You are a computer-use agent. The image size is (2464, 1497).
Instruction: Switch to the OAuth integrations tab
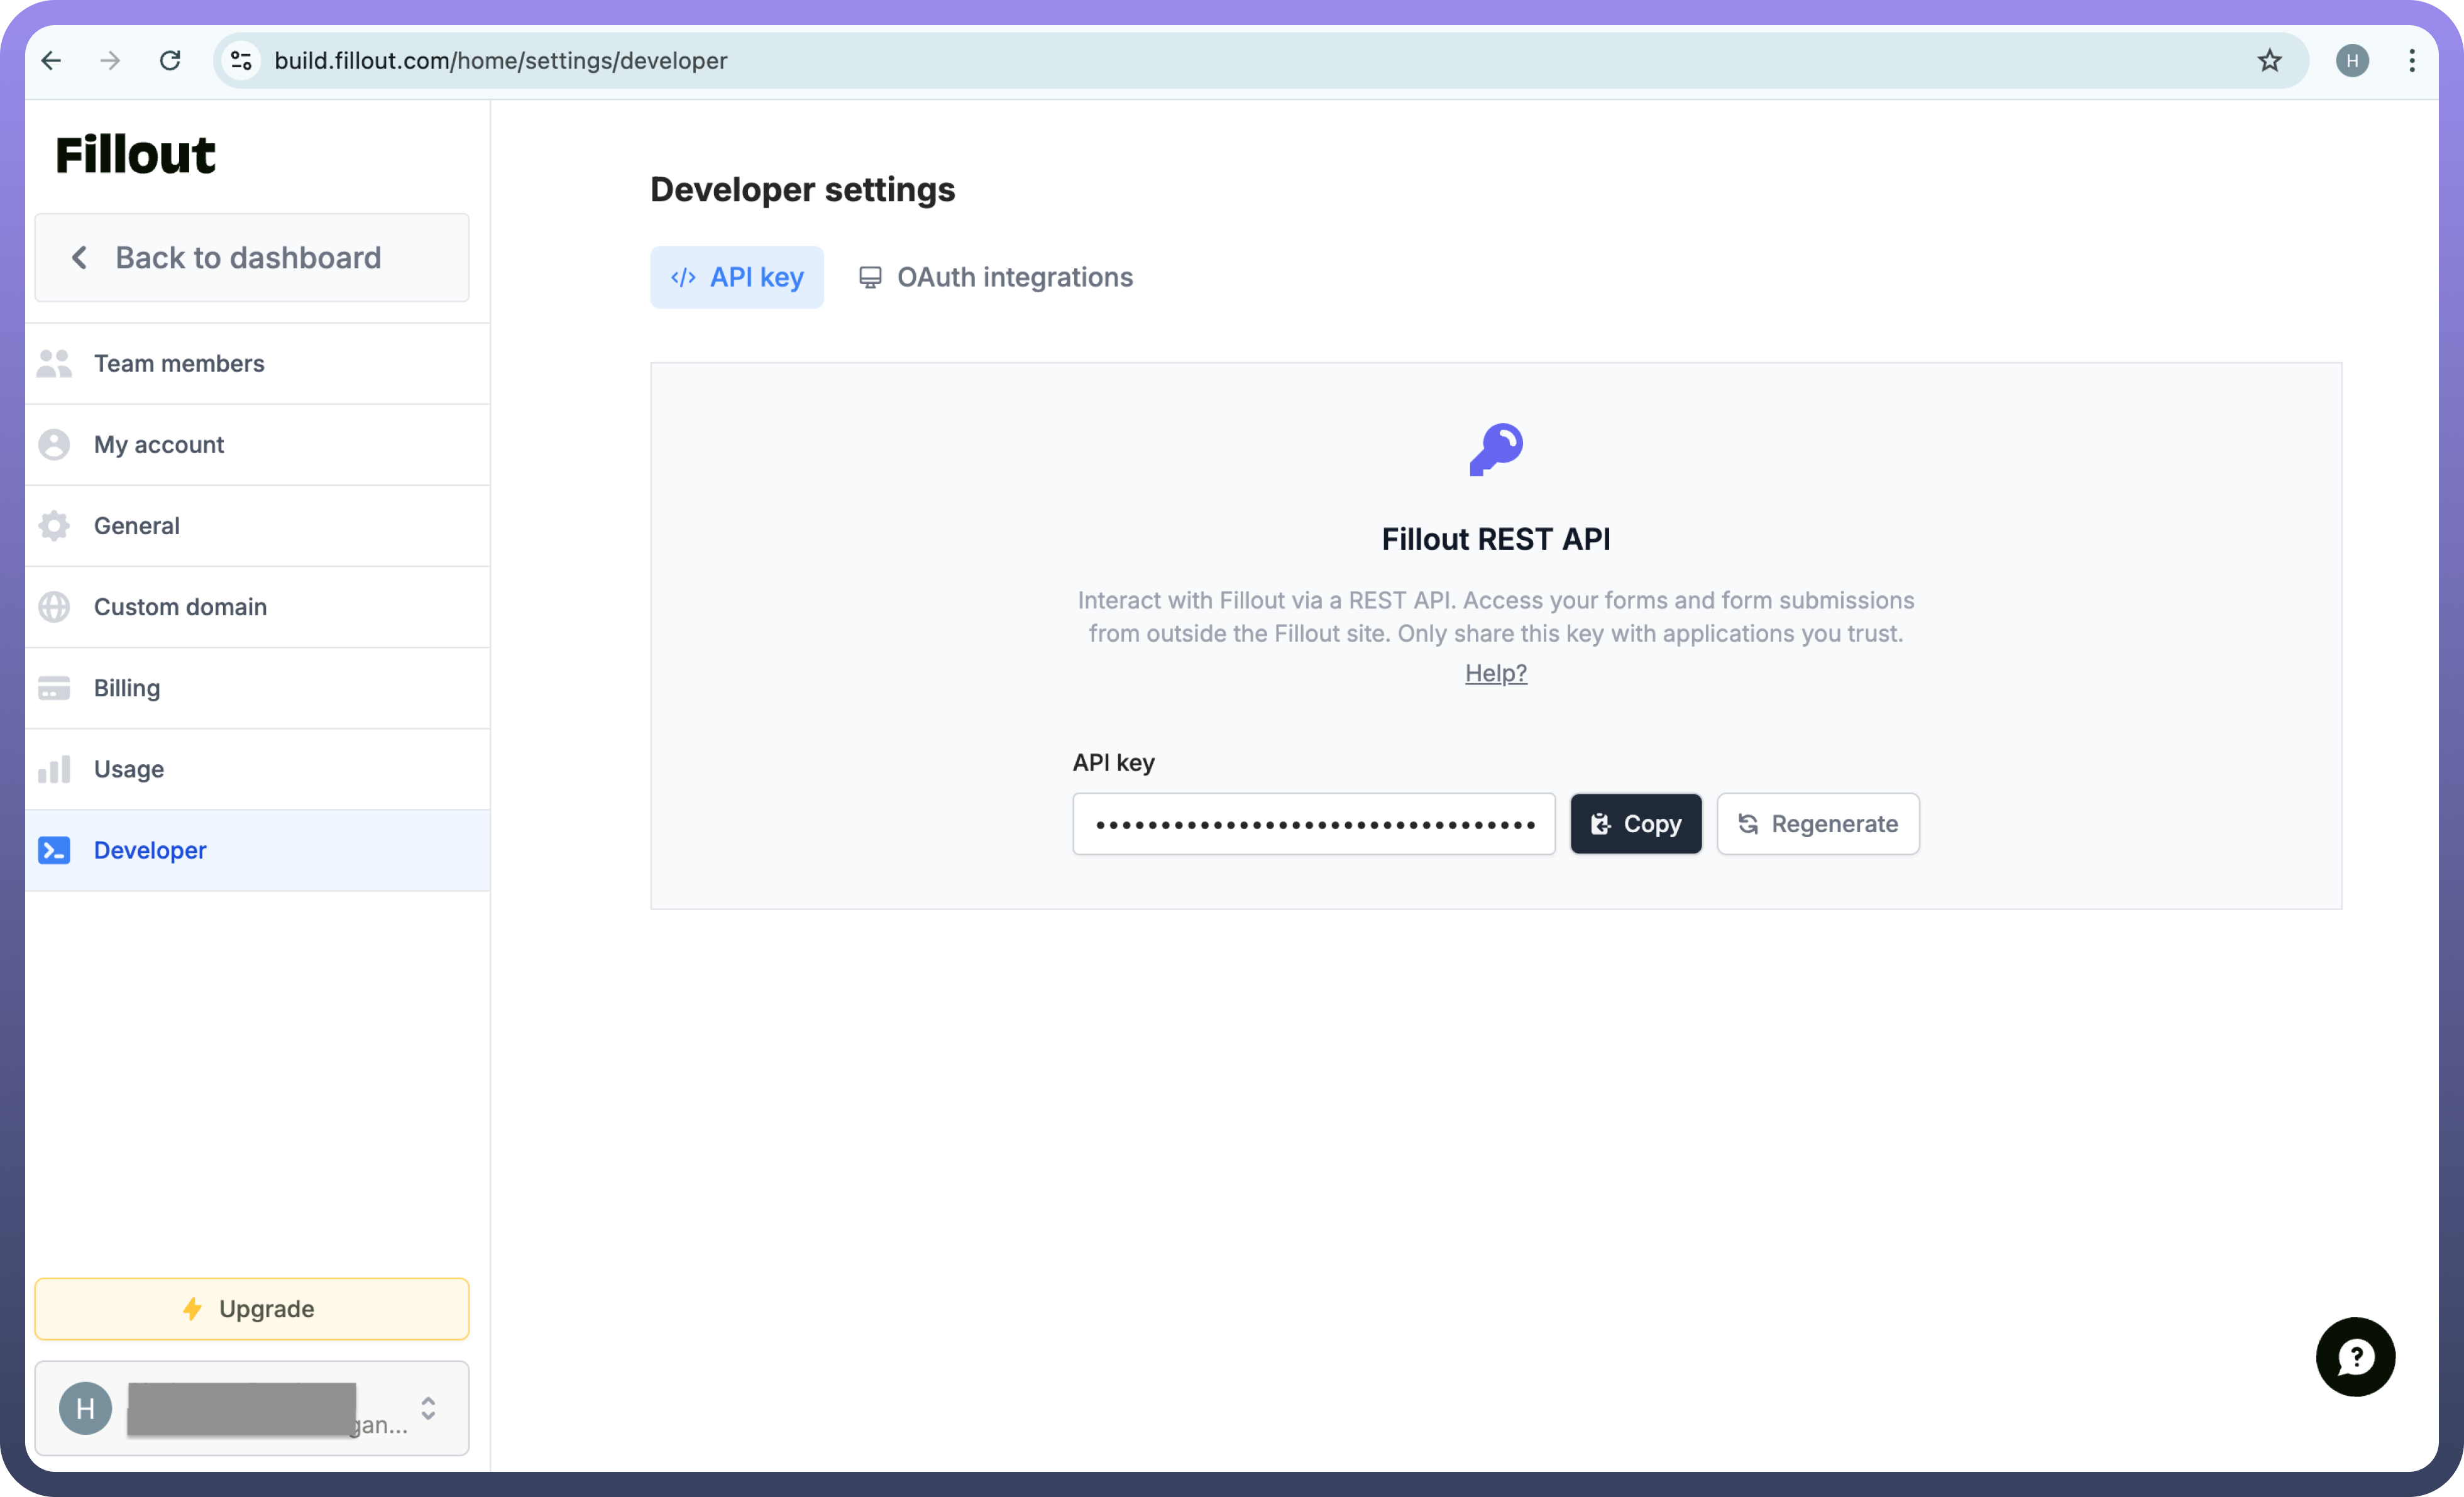point(996,277)
